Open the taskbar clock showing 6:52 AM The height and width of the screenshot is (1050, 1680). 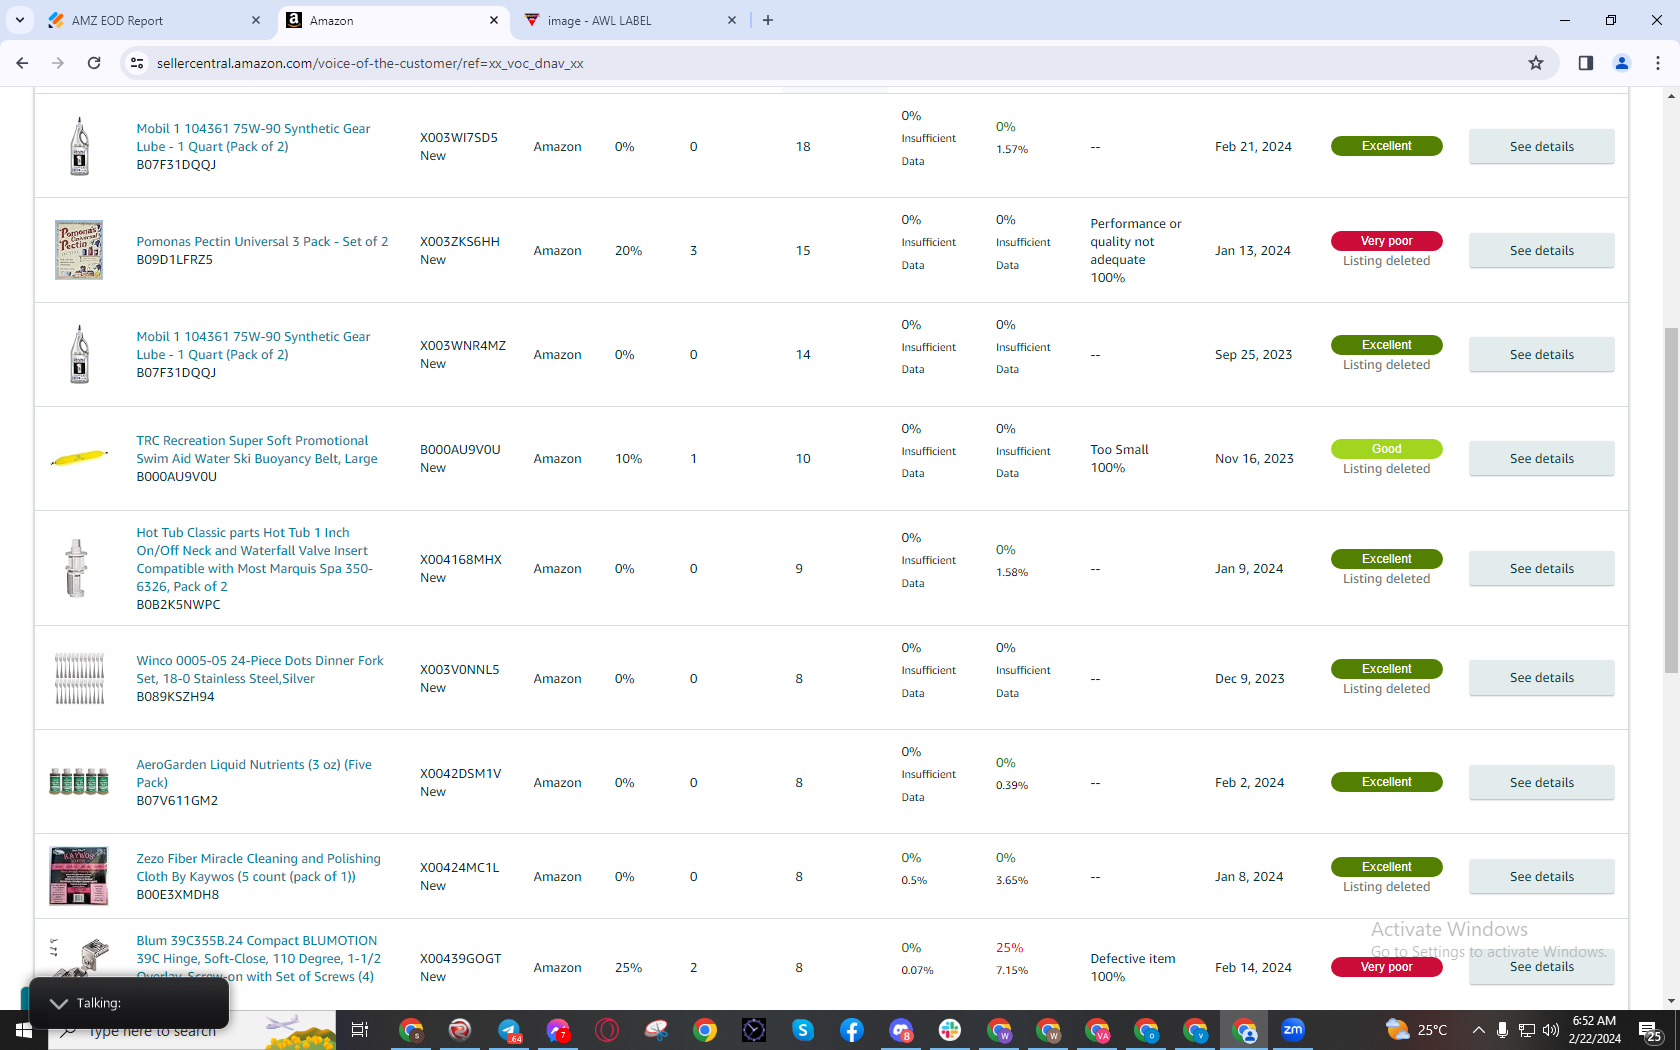(1595, 1030)
